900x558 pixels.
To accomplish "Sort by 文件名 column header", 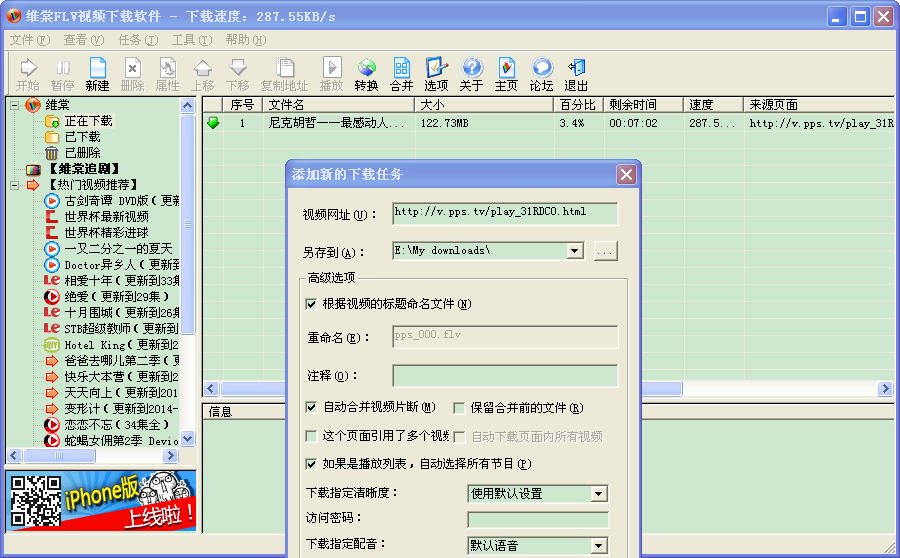I will tap(339, 104).
